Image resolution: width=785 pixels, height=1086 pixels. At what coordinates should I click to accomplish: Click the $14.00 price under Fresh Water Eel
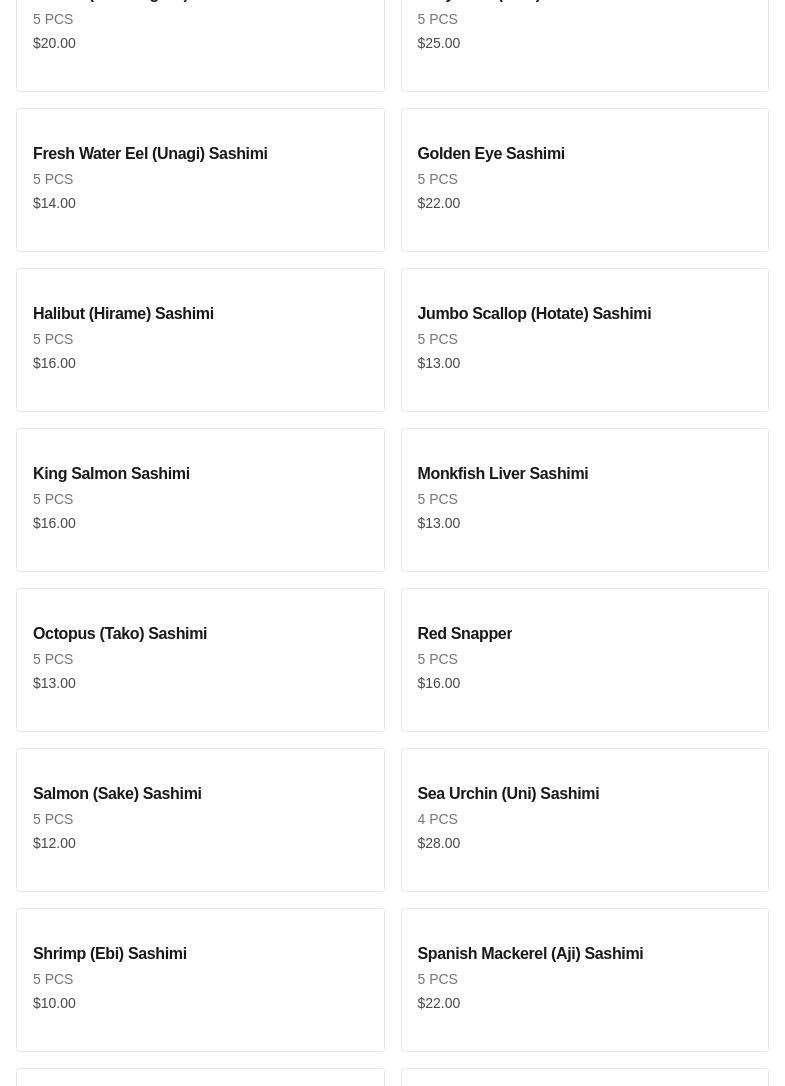(x=54, y=203)
